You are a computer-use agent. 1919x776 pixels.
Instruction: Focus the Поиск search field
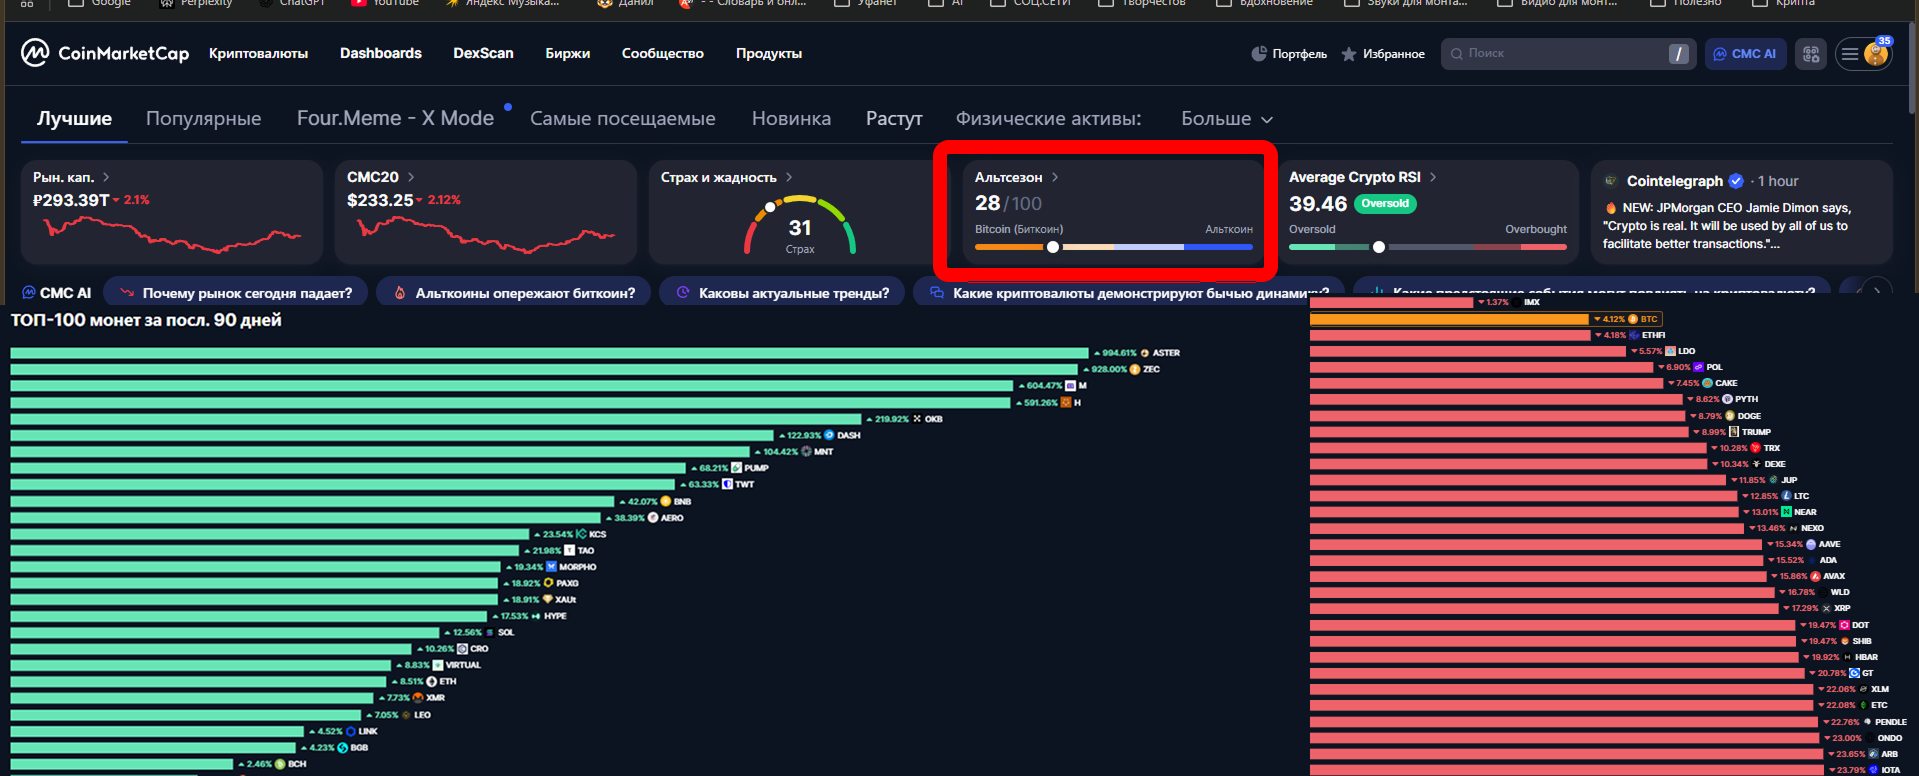pos(1560,54)
